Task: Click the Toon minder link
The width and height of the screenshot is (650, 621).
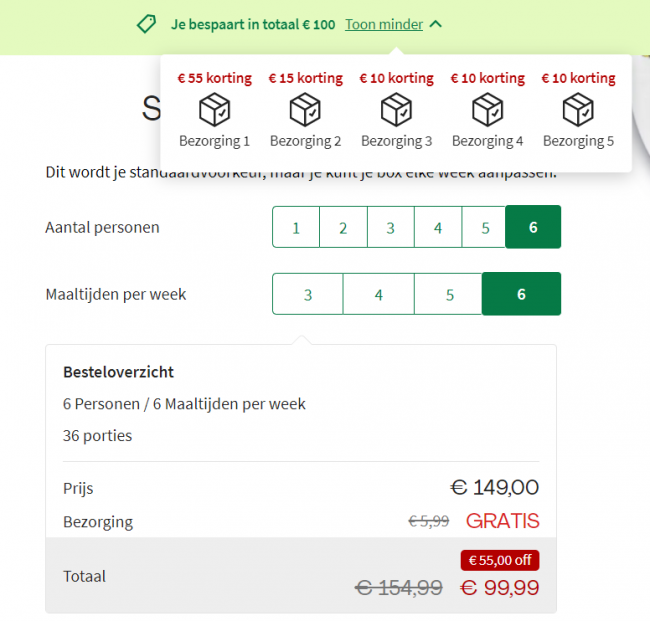Action: click(384, 24)
